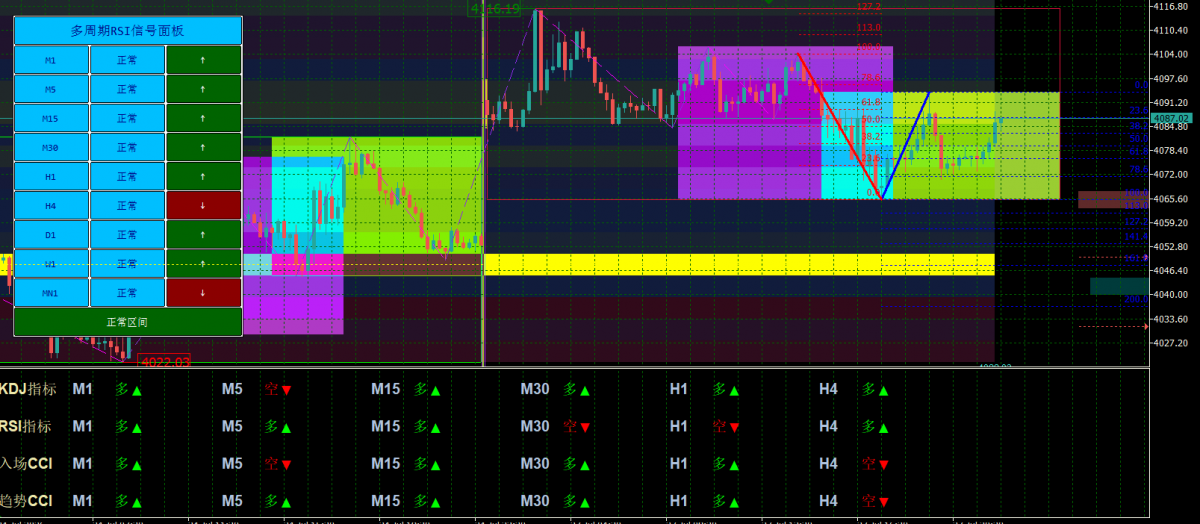The image size is (1200, 524).
Task: Click the green up triangle for 趋势CCI M1
Action: click(x=137, y=502)
